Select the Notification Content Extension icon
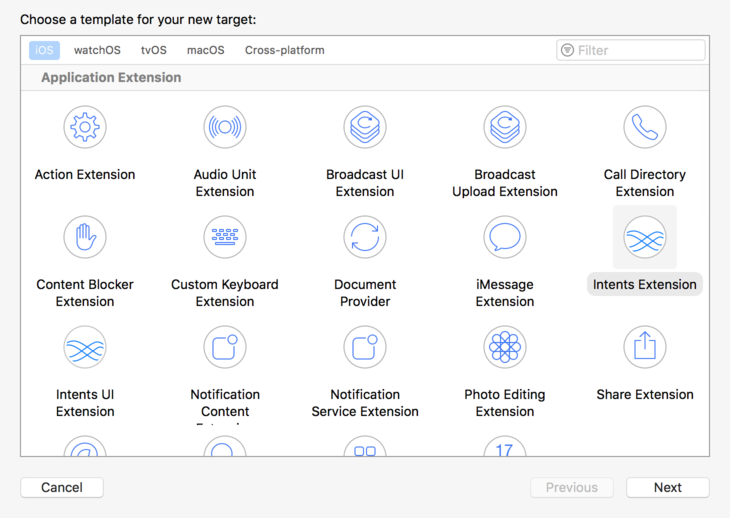 [x=225, y=348]
